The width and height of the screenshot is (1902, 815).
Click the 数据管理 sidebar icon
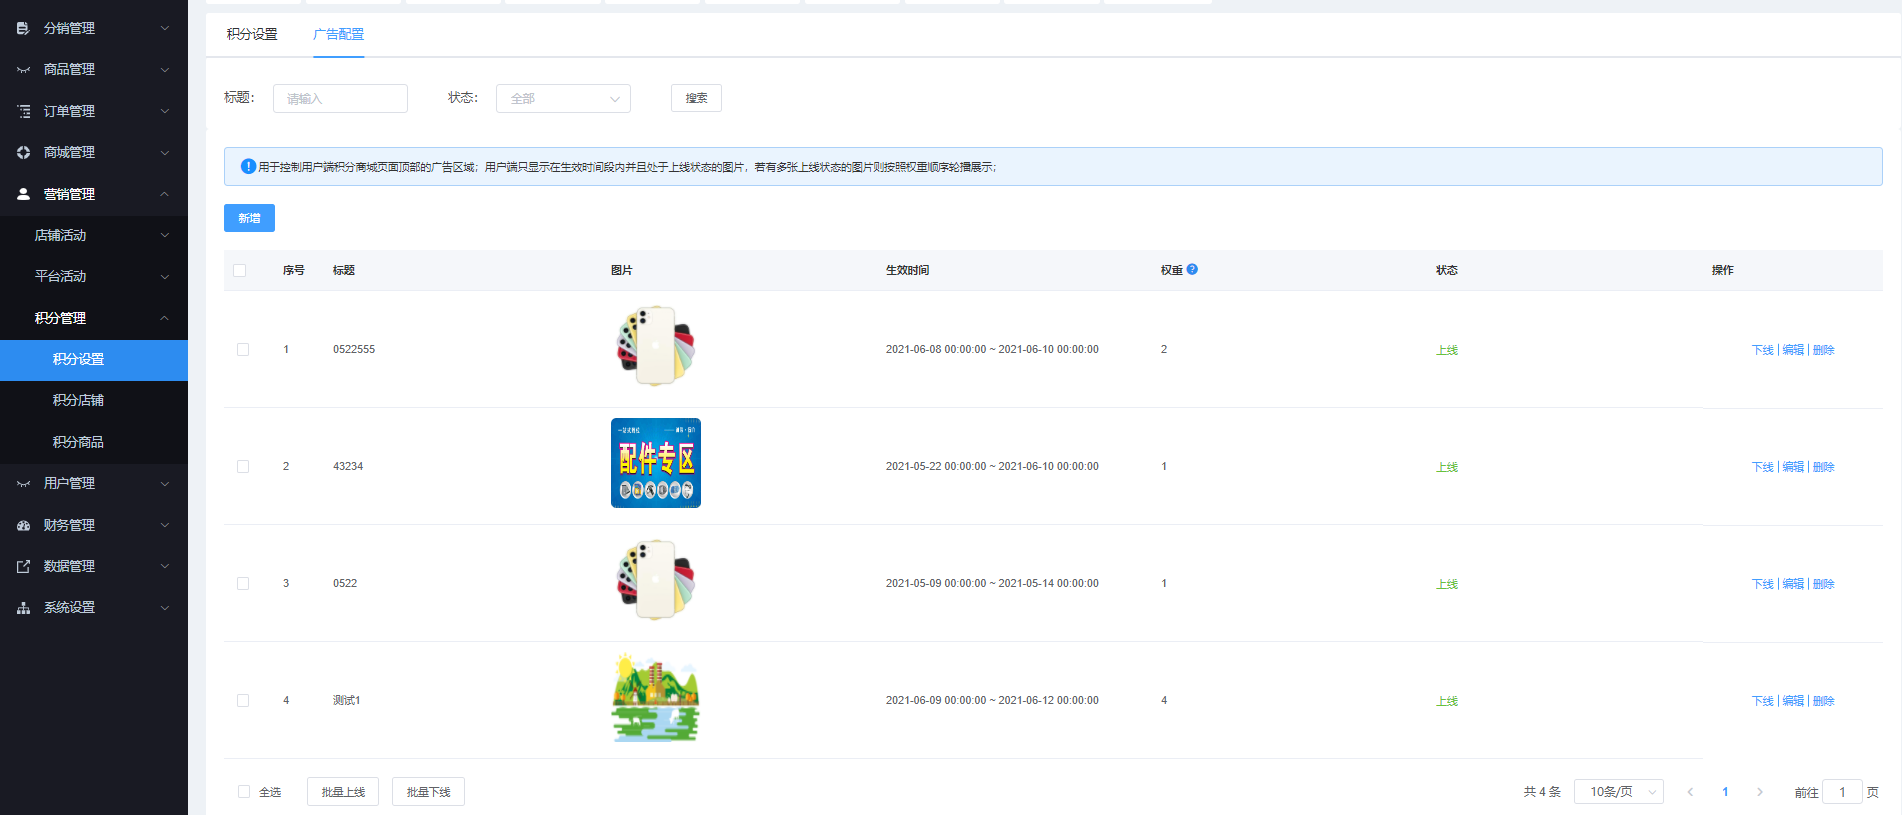23,566
